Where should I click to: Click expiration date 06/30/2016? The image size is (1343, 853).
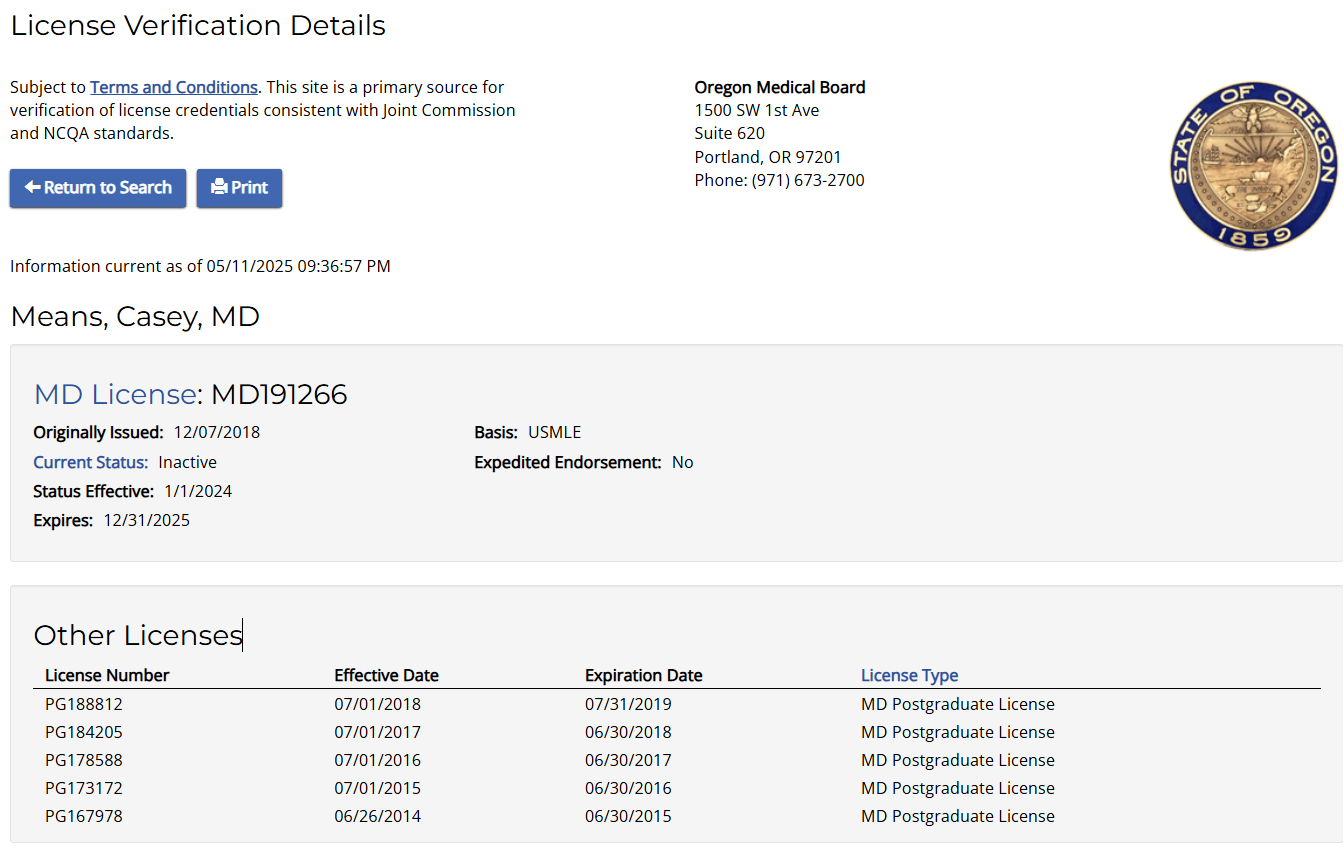point(629,788)
